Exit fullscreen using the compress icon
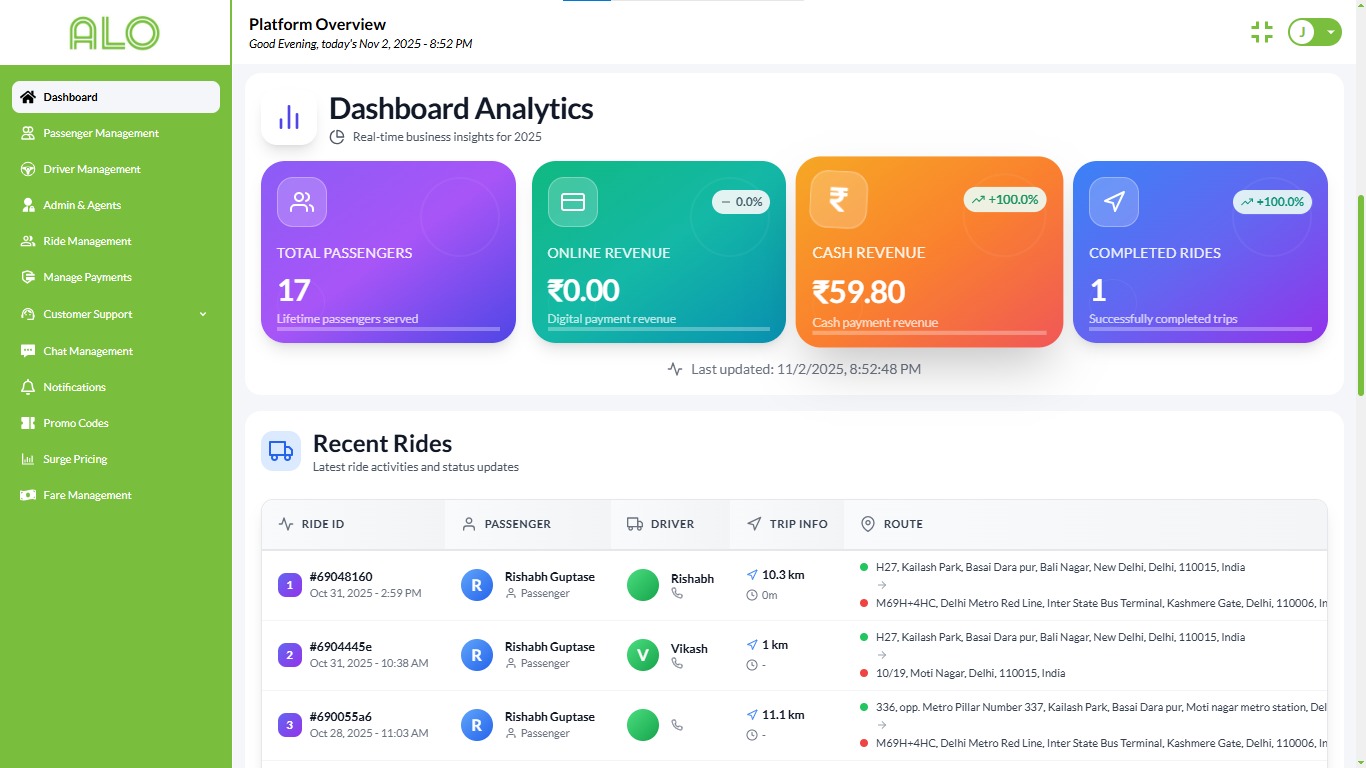 point(1262,32)
